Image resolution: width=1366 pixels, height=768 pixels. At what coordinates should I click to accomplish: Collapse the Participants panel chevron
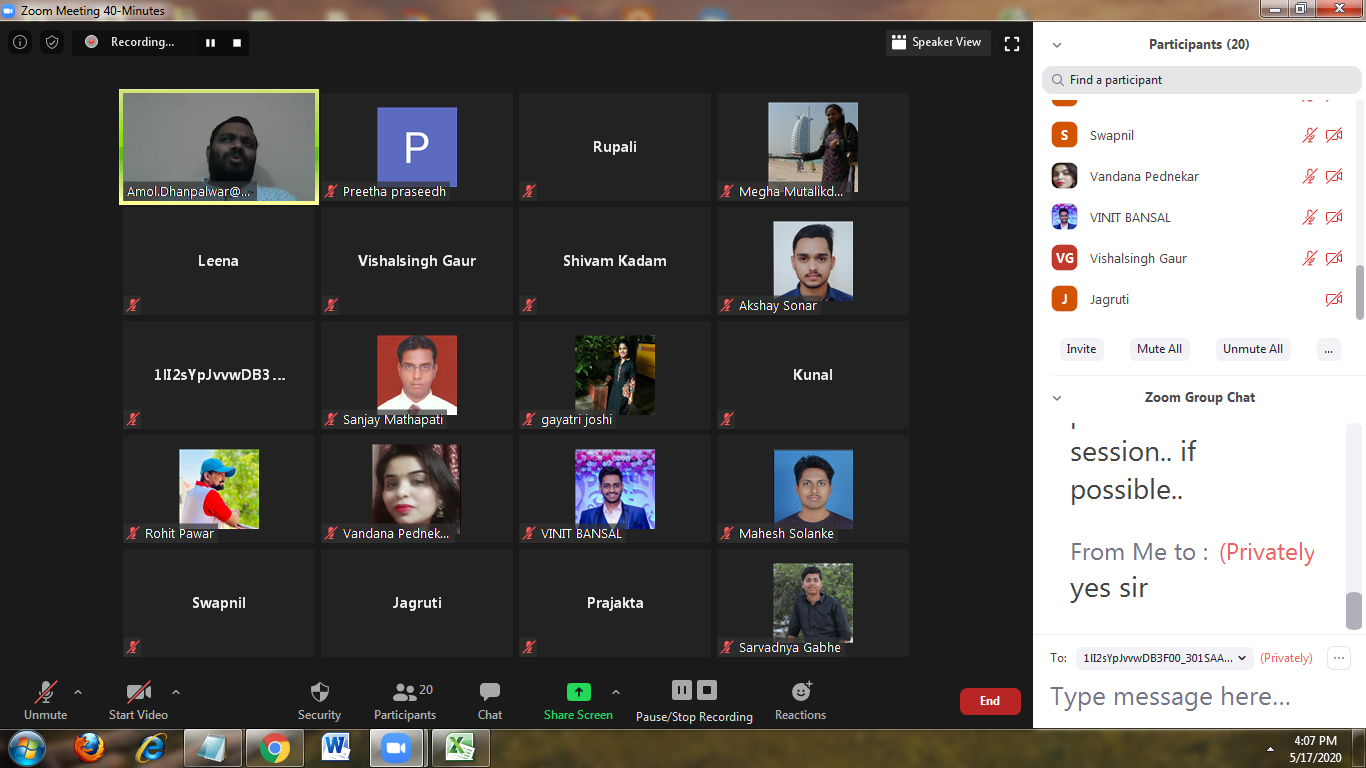(x=1057, y=45)
